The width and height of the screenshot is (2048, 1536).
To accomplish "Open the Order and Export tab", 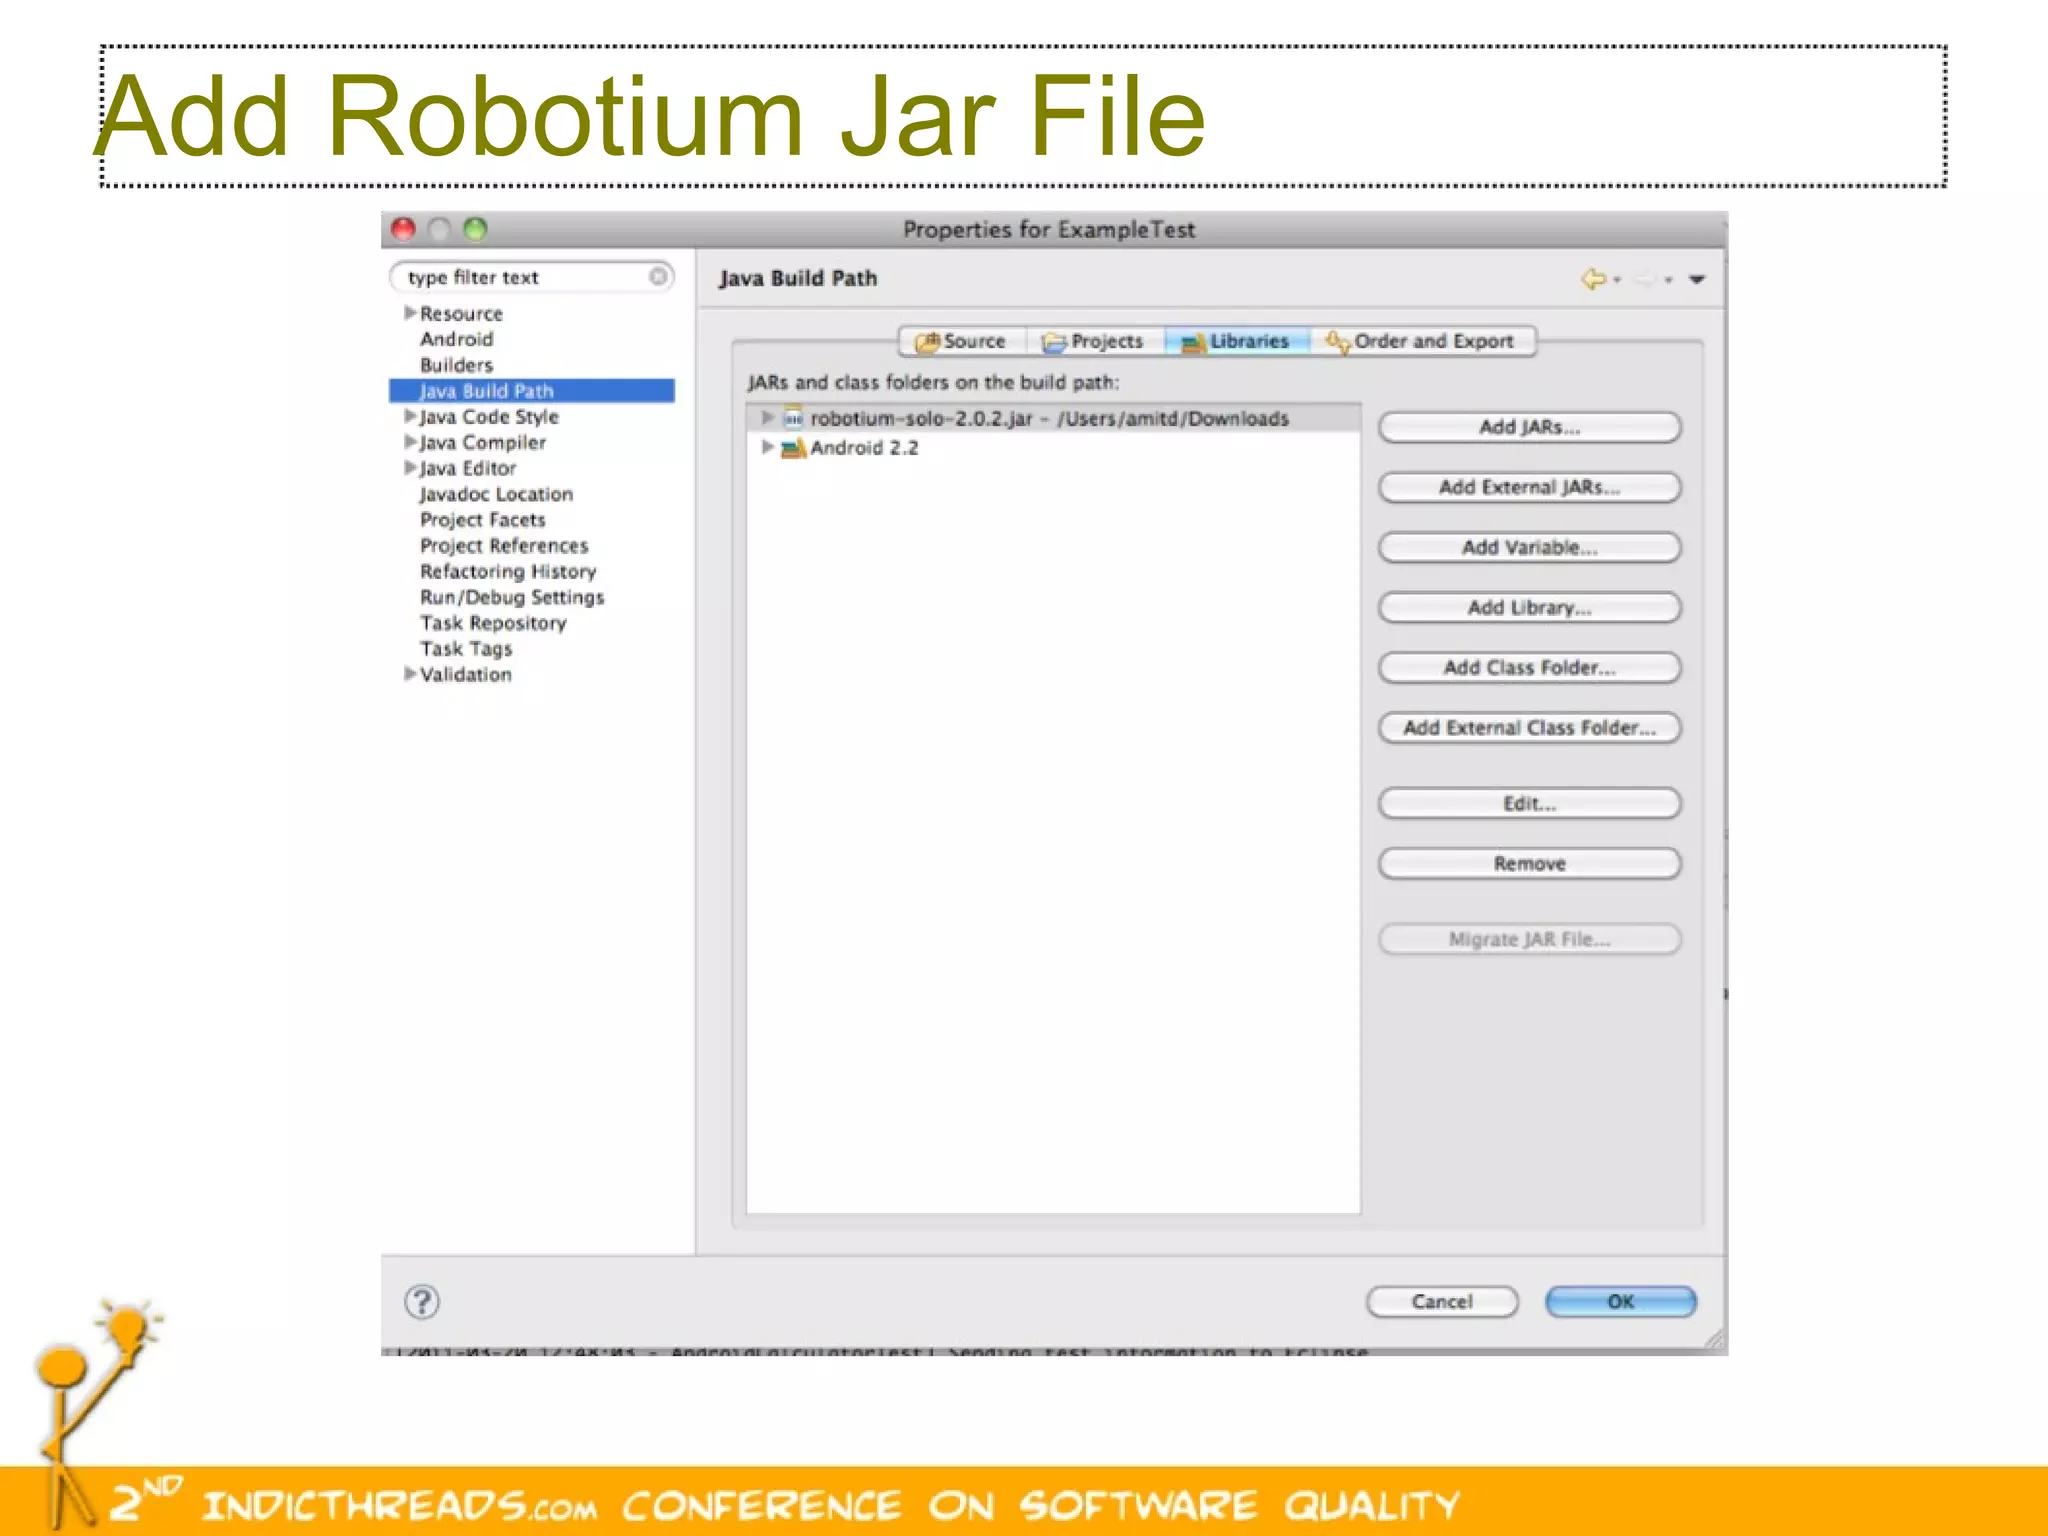I will pyautogui.click(x=1422, y=341).
